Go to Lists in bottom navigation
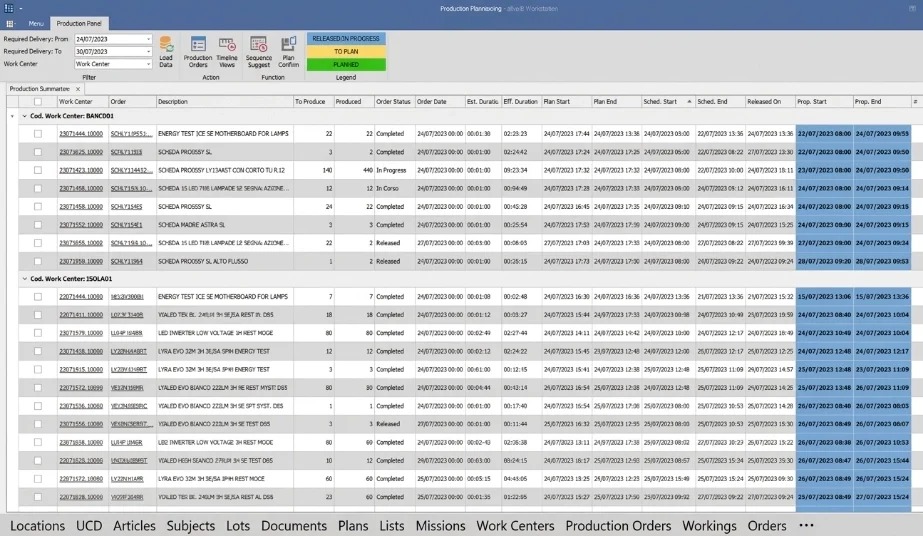Image resolution: width=923 pixels, height=536 pixels. (x=392, y=526)
